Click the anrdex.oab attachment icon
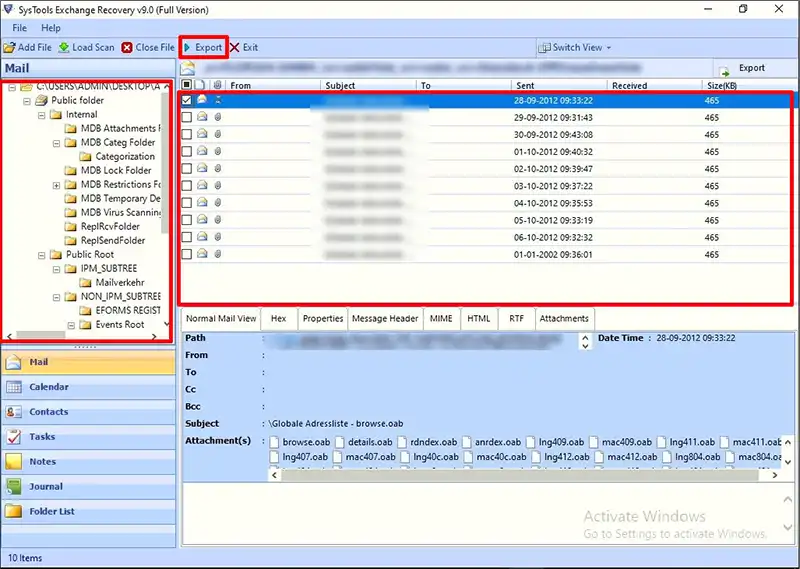The image size is (800, 569). click(467, 442)
